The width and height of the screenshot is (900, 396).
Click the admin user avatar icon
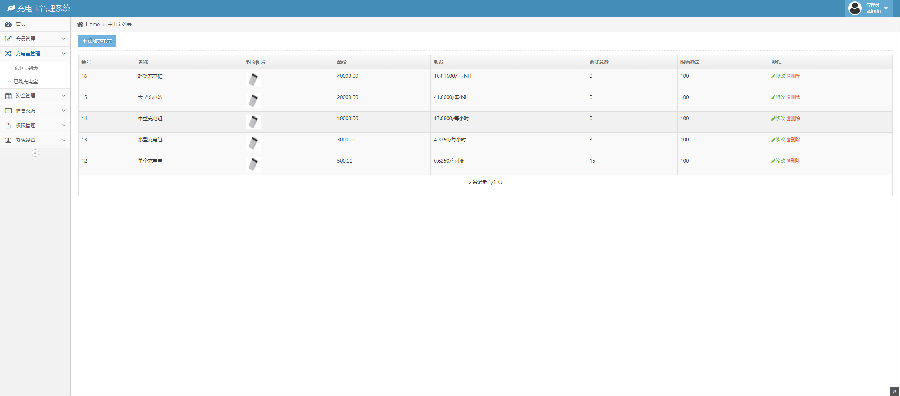tap(855, 8)
